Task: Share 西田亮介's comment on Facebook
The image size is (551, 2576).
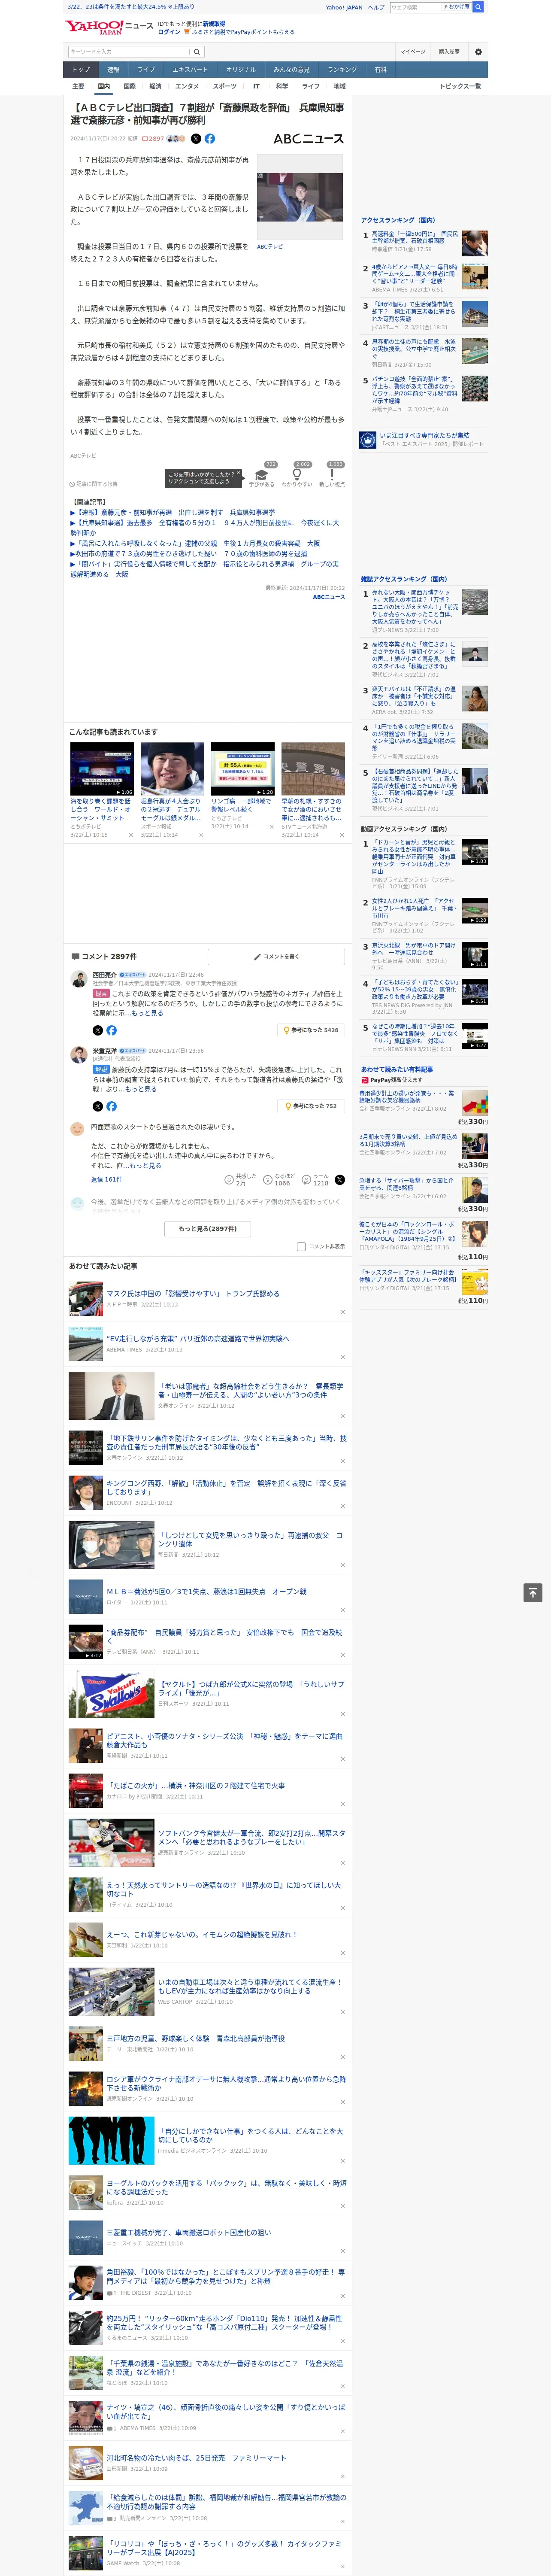Action: point(111,1030)
